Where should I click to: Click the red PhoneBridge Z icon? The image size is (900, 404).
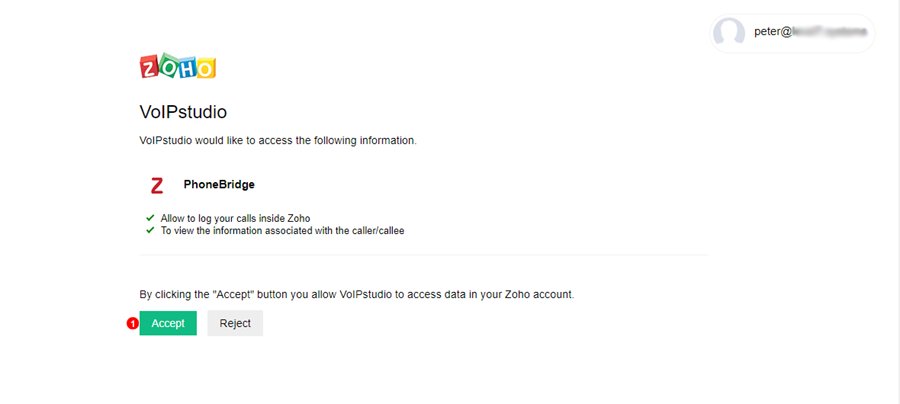click(x=157, y=185)
